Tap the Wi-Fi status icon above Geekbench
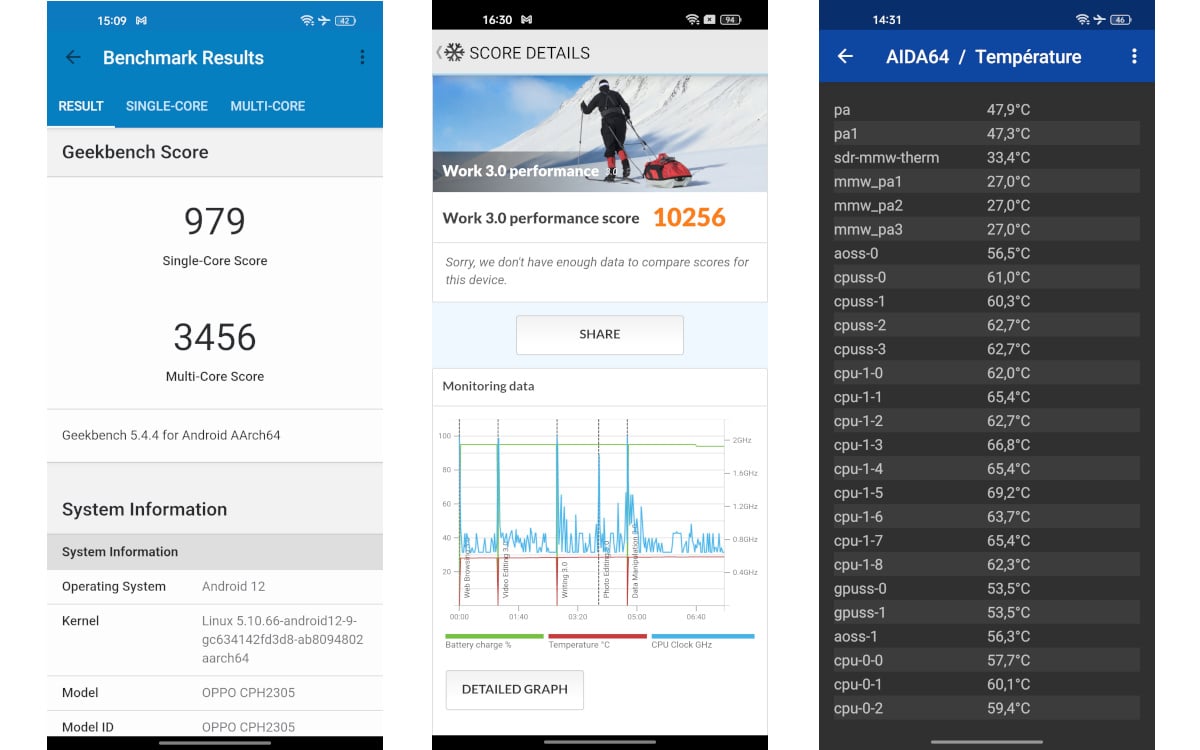 (306, 20)
